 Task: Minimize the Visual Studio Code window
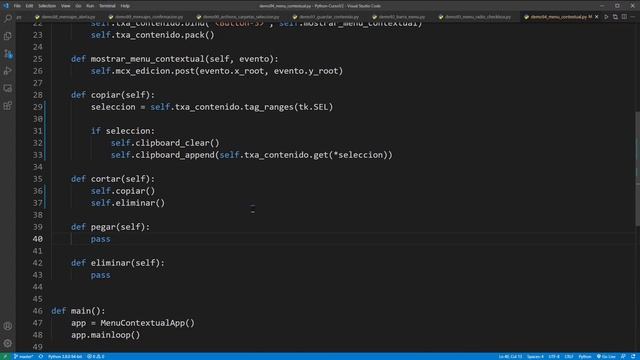602,6
